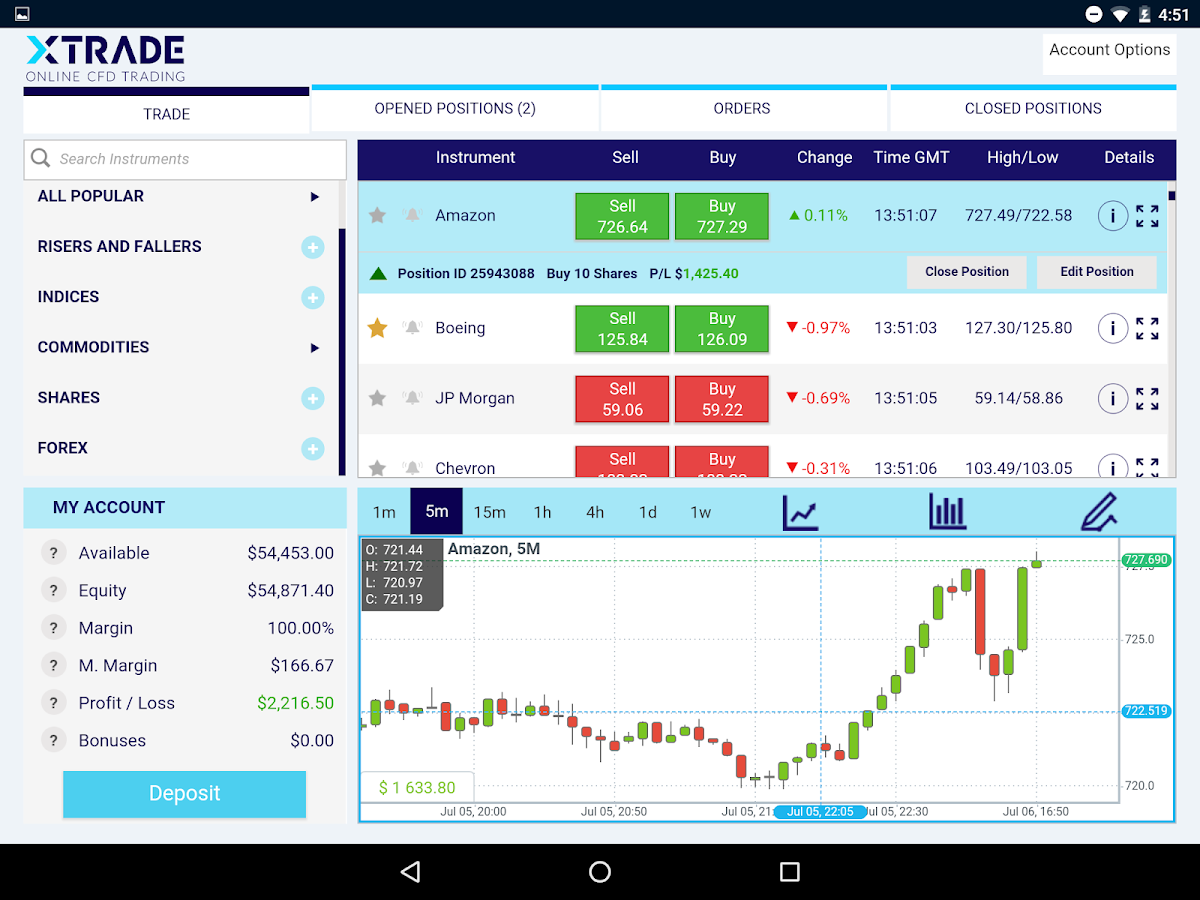Expand JP Morgan chart to fullscreen

(x=1148, y=398)
